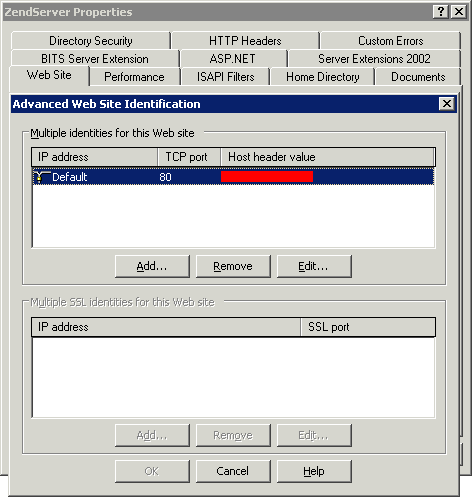Cancel the Advanced identification dialog
This screenshot has height=499, width=473.
click(x=233, y=471)
